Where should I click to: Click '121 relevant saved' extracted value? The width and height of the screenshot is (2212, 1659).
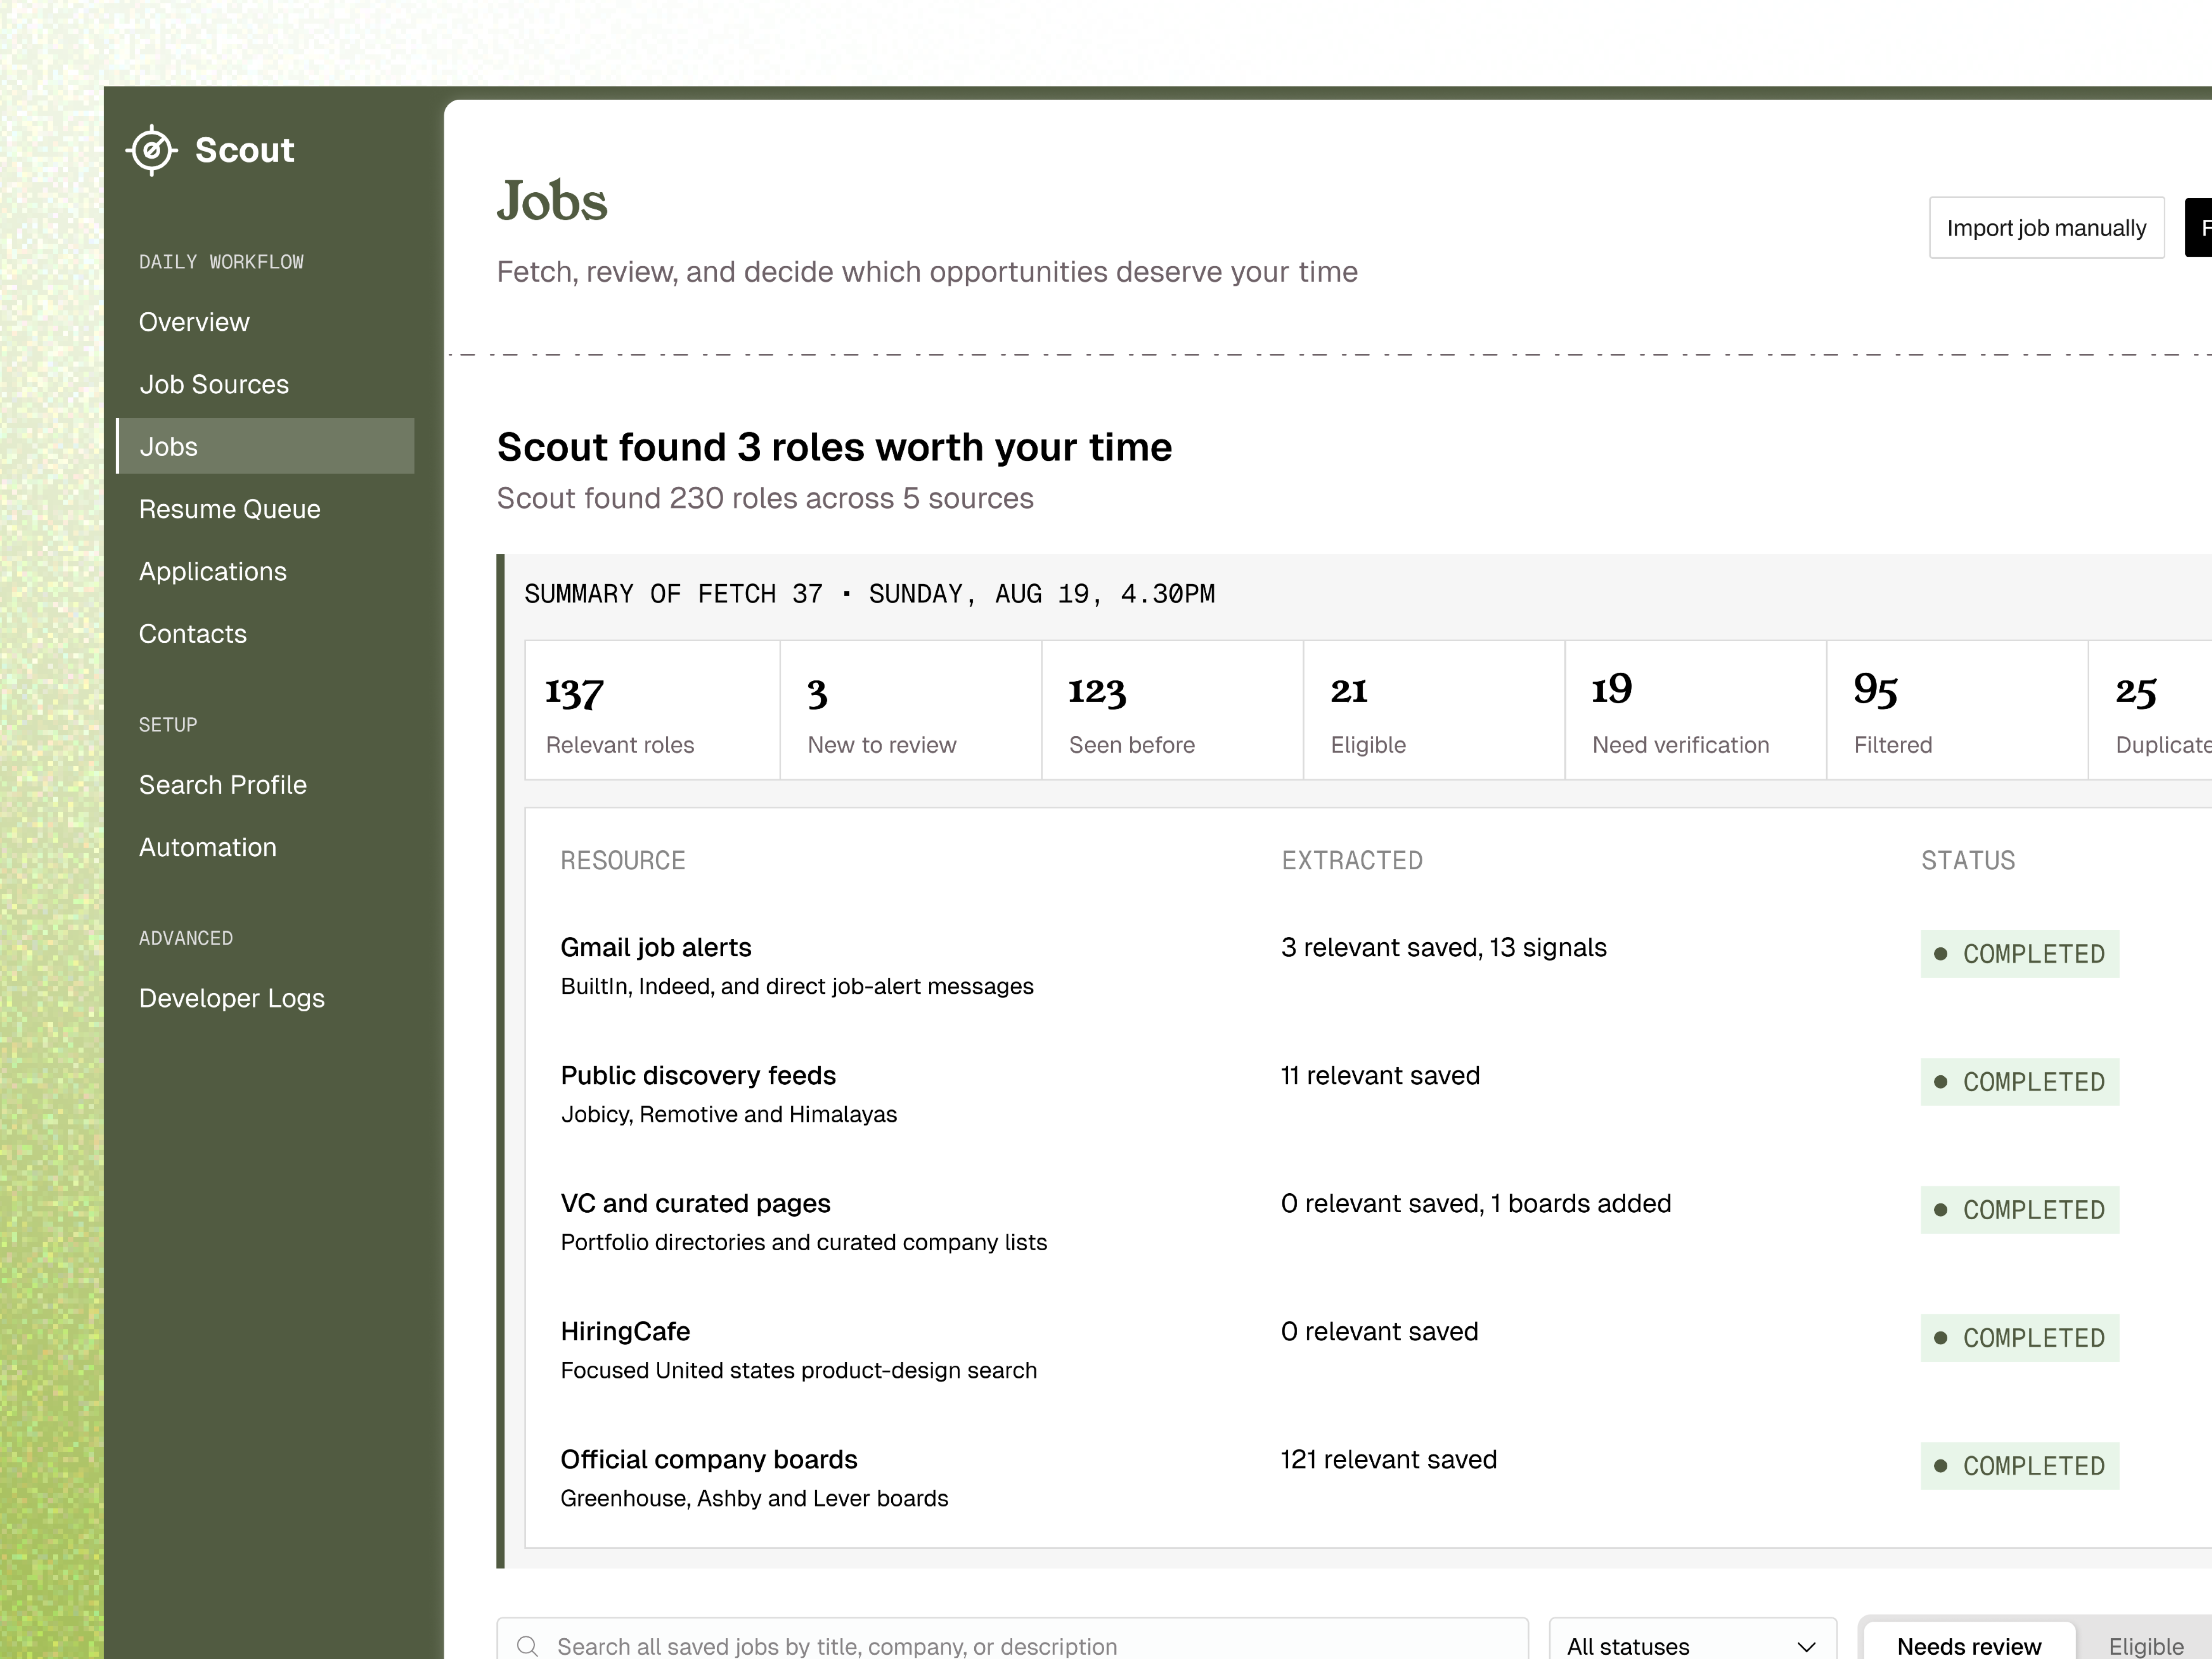(1389, 1459)
